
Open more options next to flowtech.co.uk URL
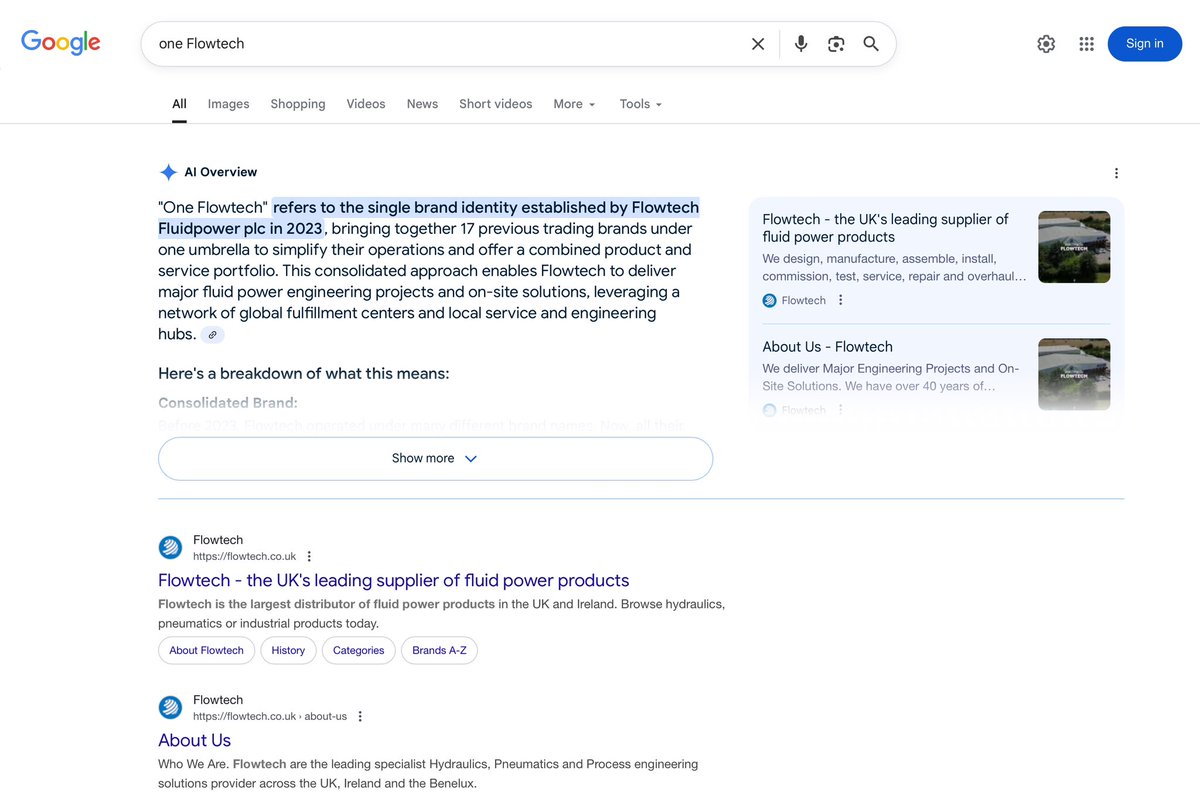coord(309,557)
